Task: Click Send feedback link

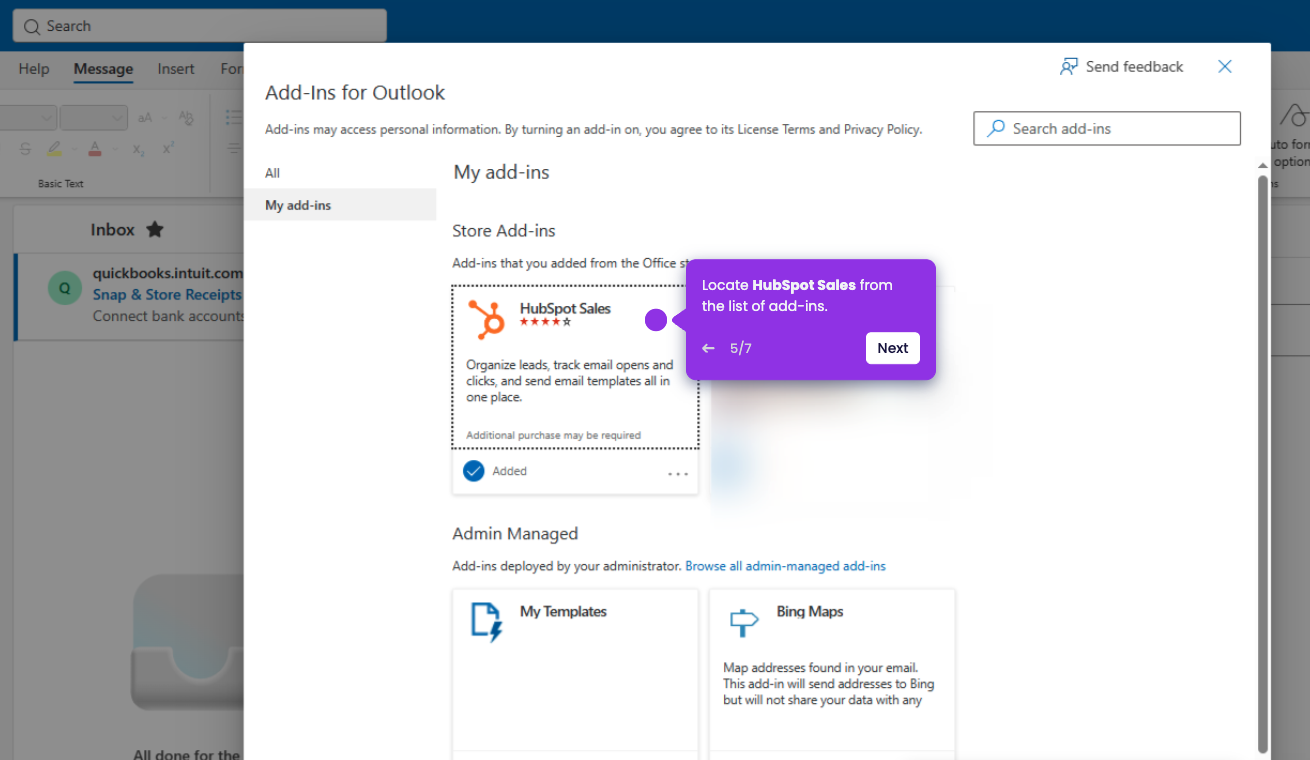Action: 1134,67
